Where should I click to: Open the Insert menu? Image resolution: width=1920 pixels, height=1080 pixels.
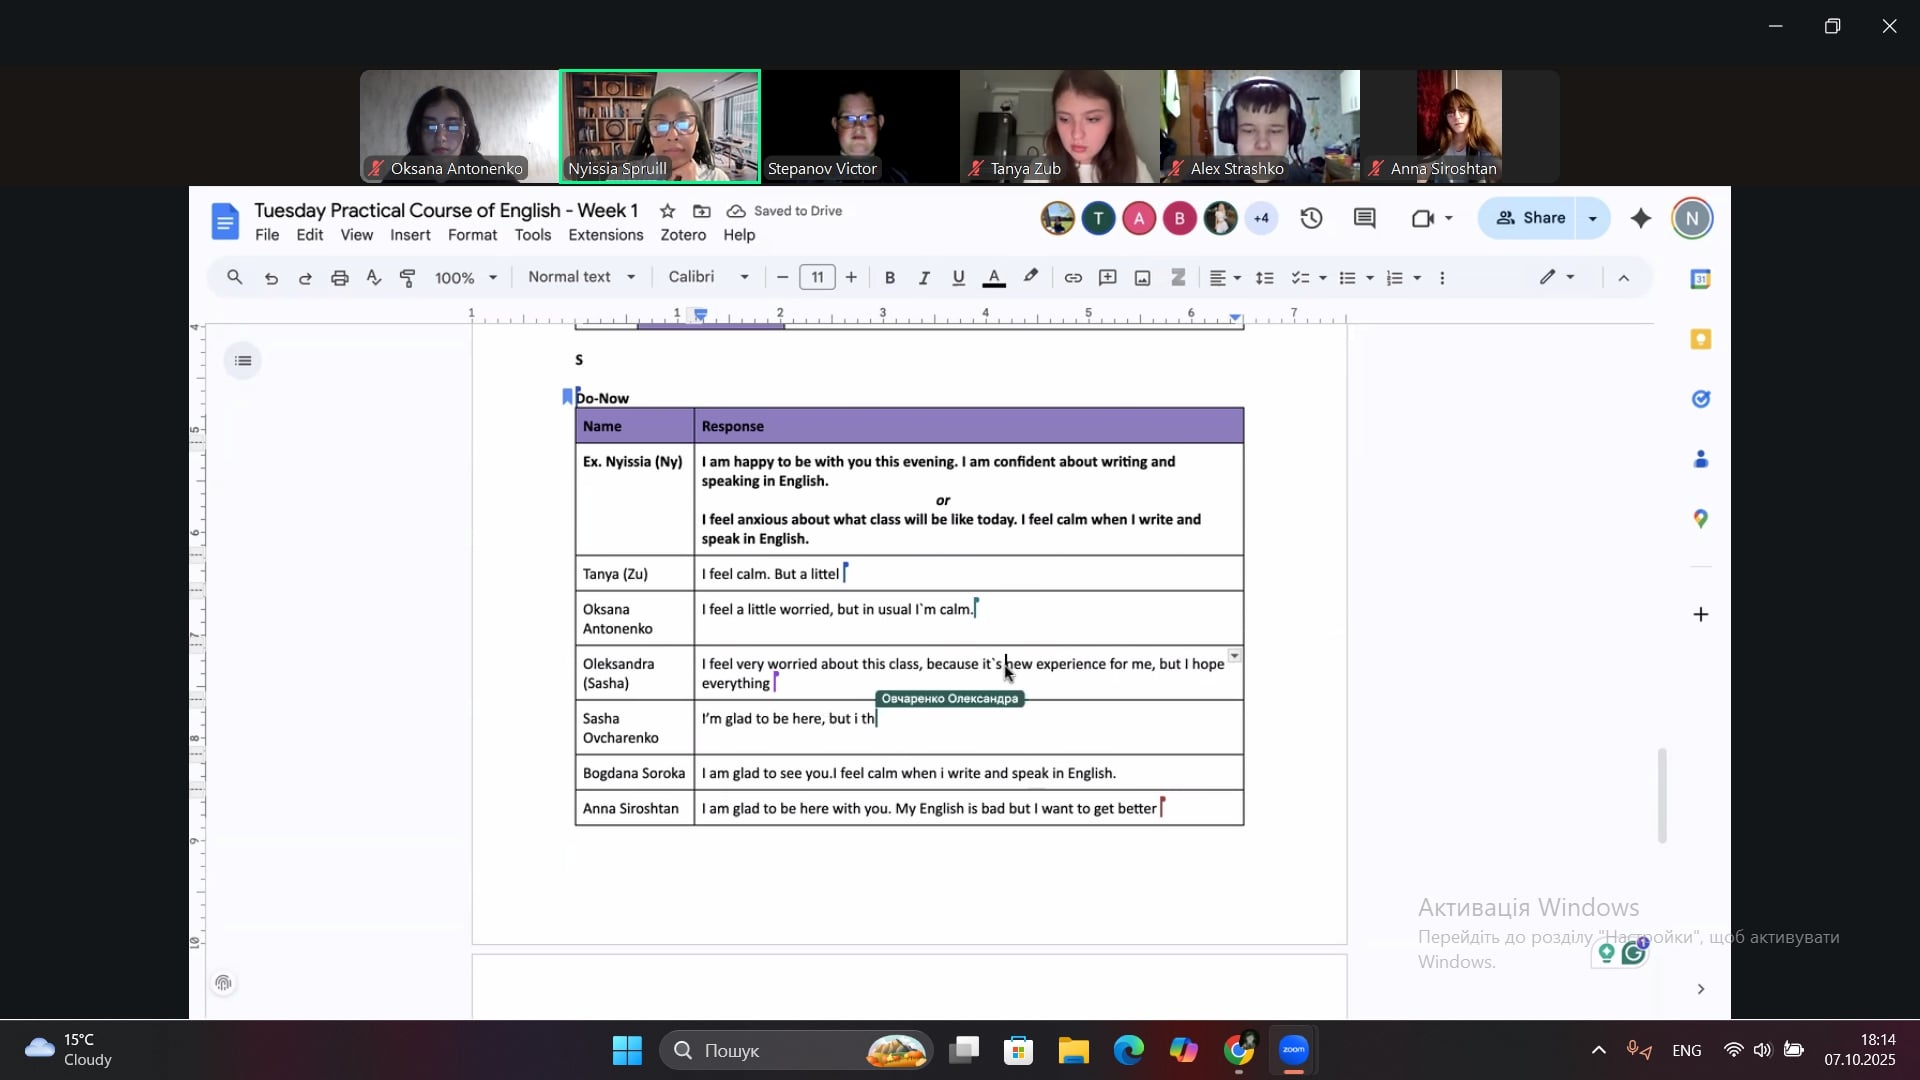(410, 235)
